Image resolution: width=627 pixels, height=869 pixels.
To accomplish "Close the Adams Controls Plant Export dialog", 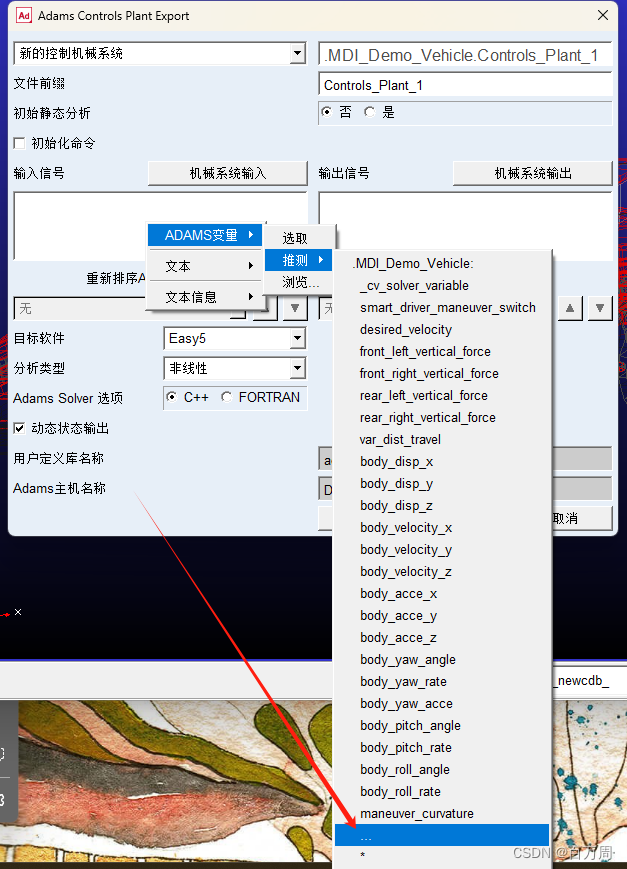I will 603,16.
